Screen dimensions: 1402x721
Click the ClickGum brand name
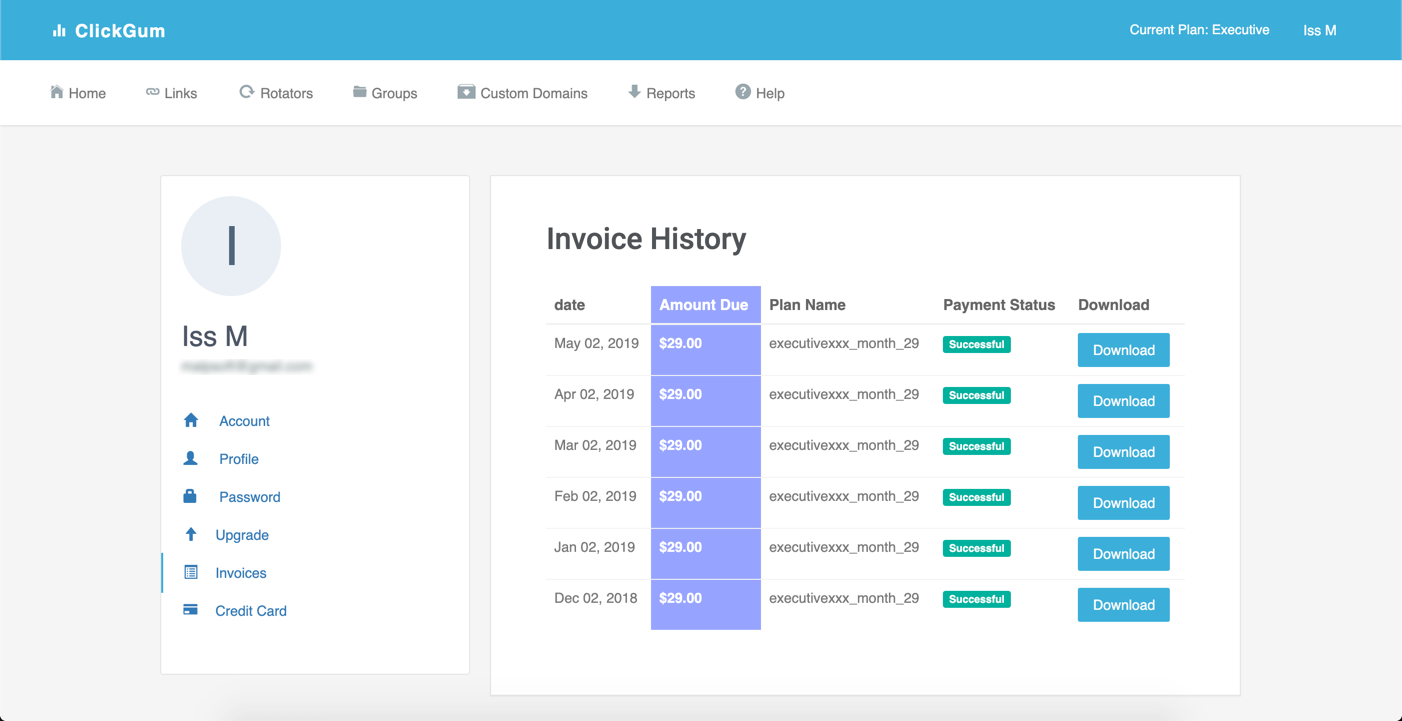point(120,31)
